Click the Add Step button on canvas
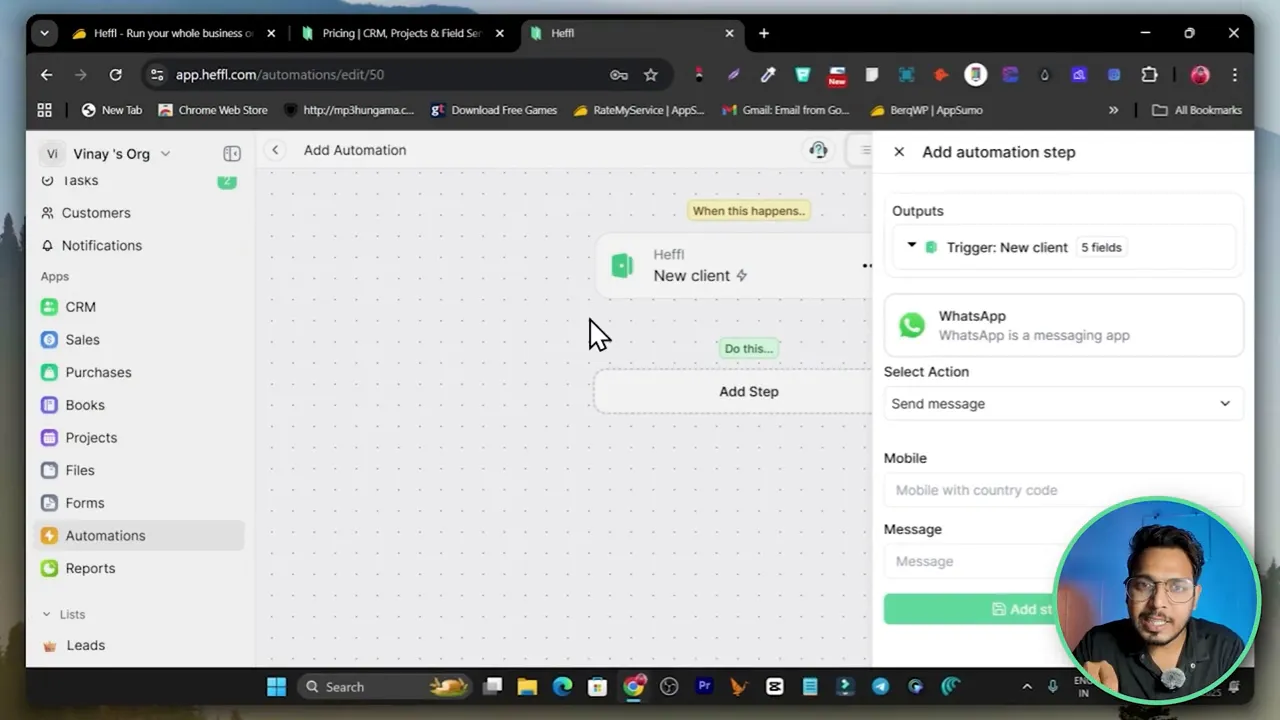Image resolution: width=1280 pixels, height=720 pixels. 748,391
